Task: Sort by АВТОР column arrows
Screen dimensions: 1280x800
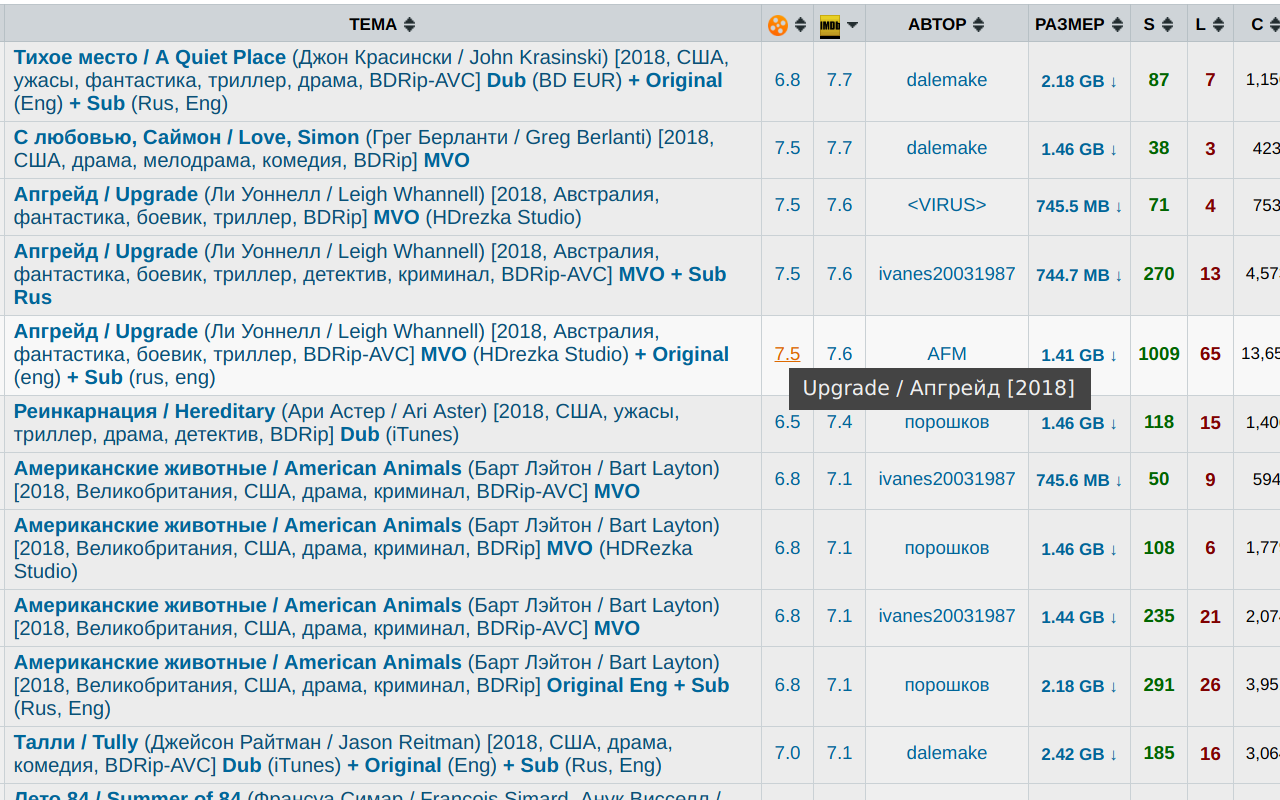Action: tap(978, 25)
